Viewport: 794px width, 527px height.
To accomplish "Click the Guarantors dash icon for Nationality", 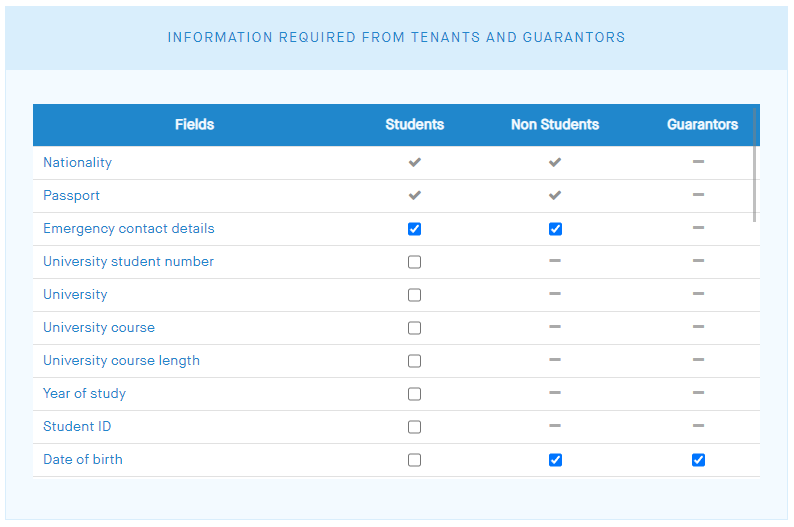I will (x=698, y=162).
